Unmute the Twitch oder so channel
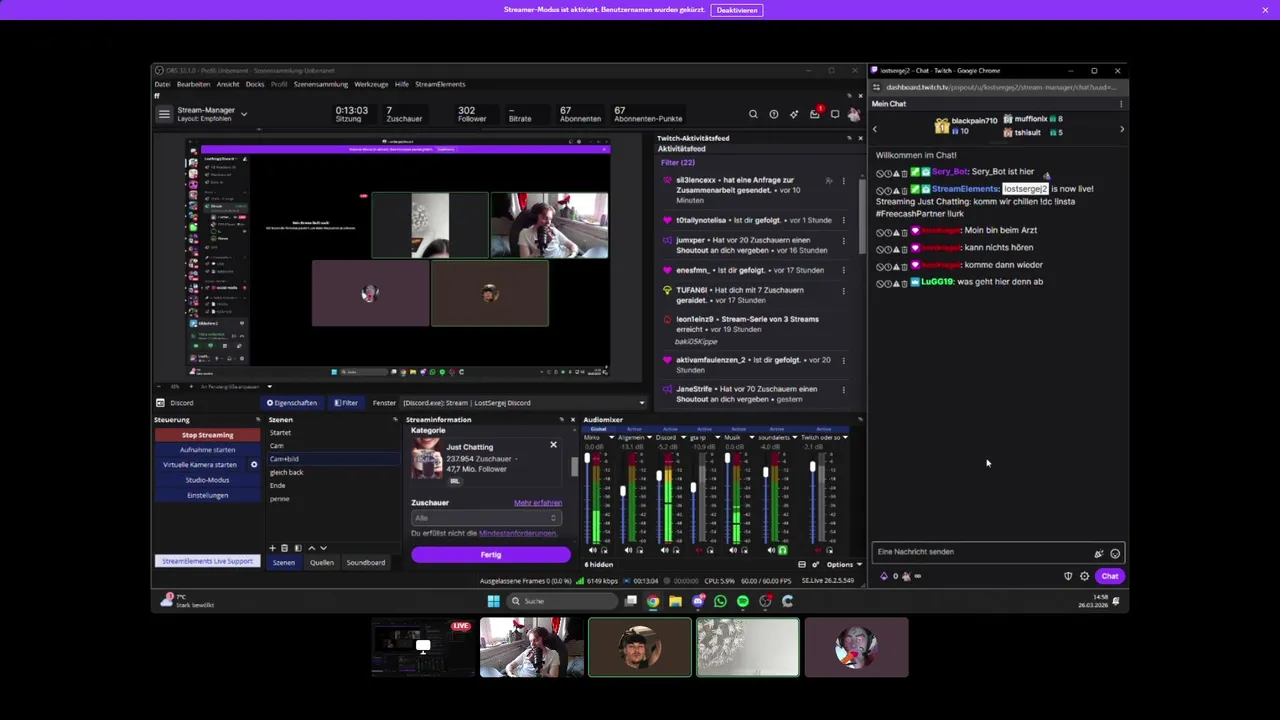This screenshot has height=720, width=1280. 818,550
